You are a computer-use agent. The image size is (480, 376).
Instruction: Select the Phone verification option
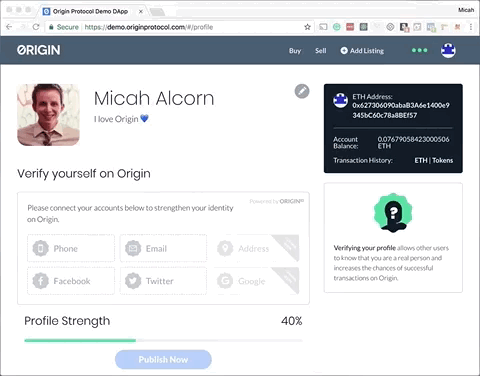[71, 248]
